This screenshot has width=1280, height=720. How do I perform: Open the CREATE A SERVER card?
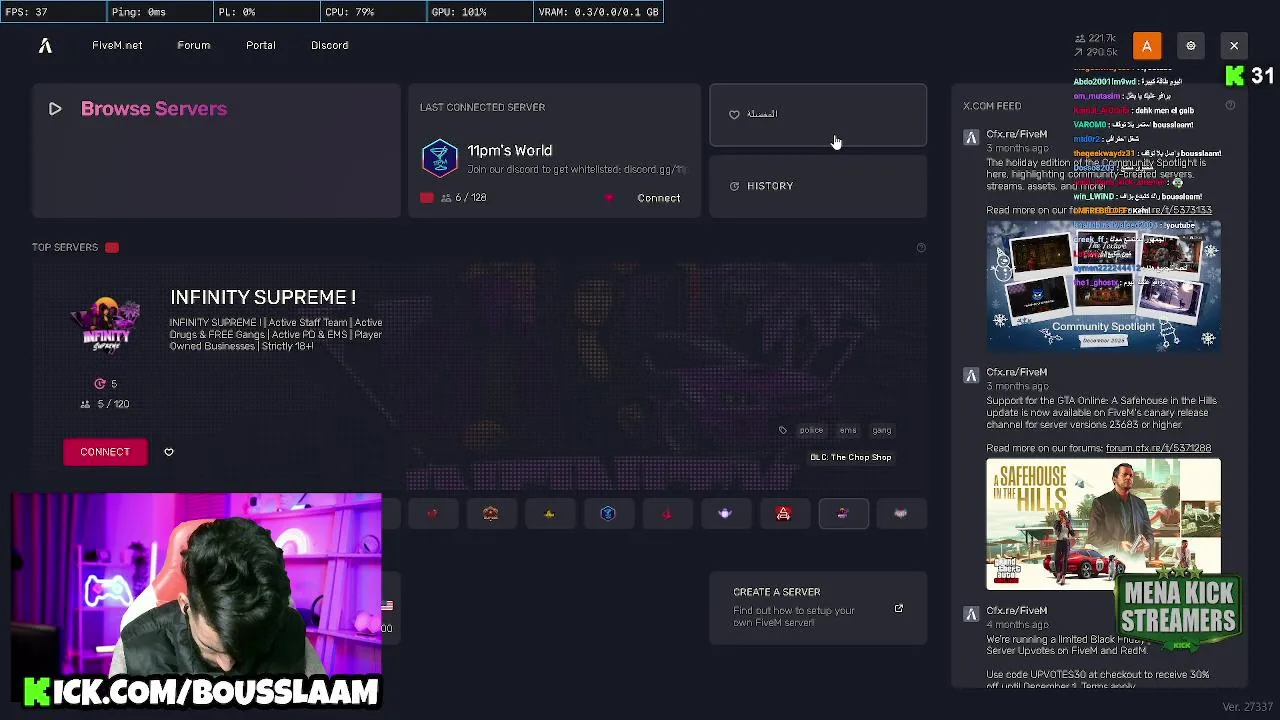pyautogui.click(x=818, y=608)
